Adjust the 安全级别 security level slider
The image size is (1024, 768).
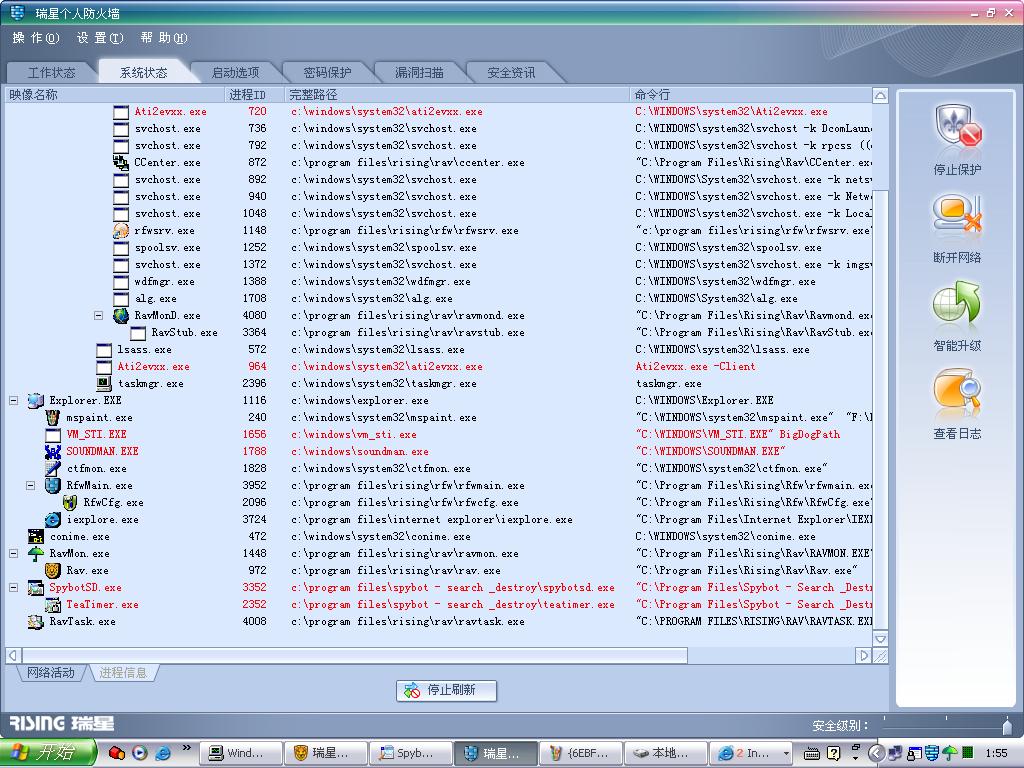[1006, 726]
